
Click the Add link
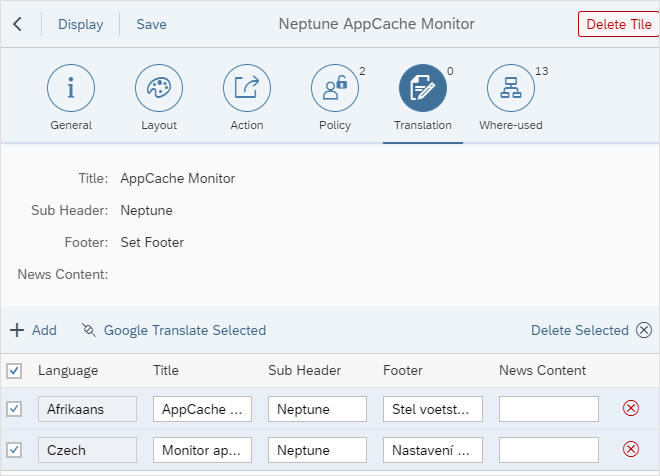coord(44,330)
